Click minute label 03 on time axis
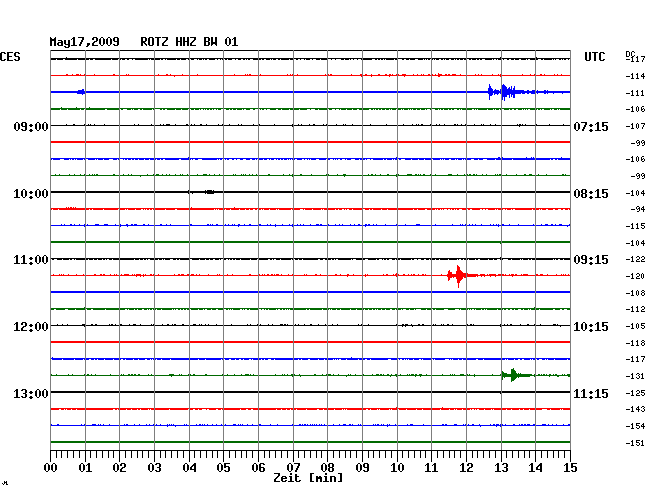 click(154, 468)
